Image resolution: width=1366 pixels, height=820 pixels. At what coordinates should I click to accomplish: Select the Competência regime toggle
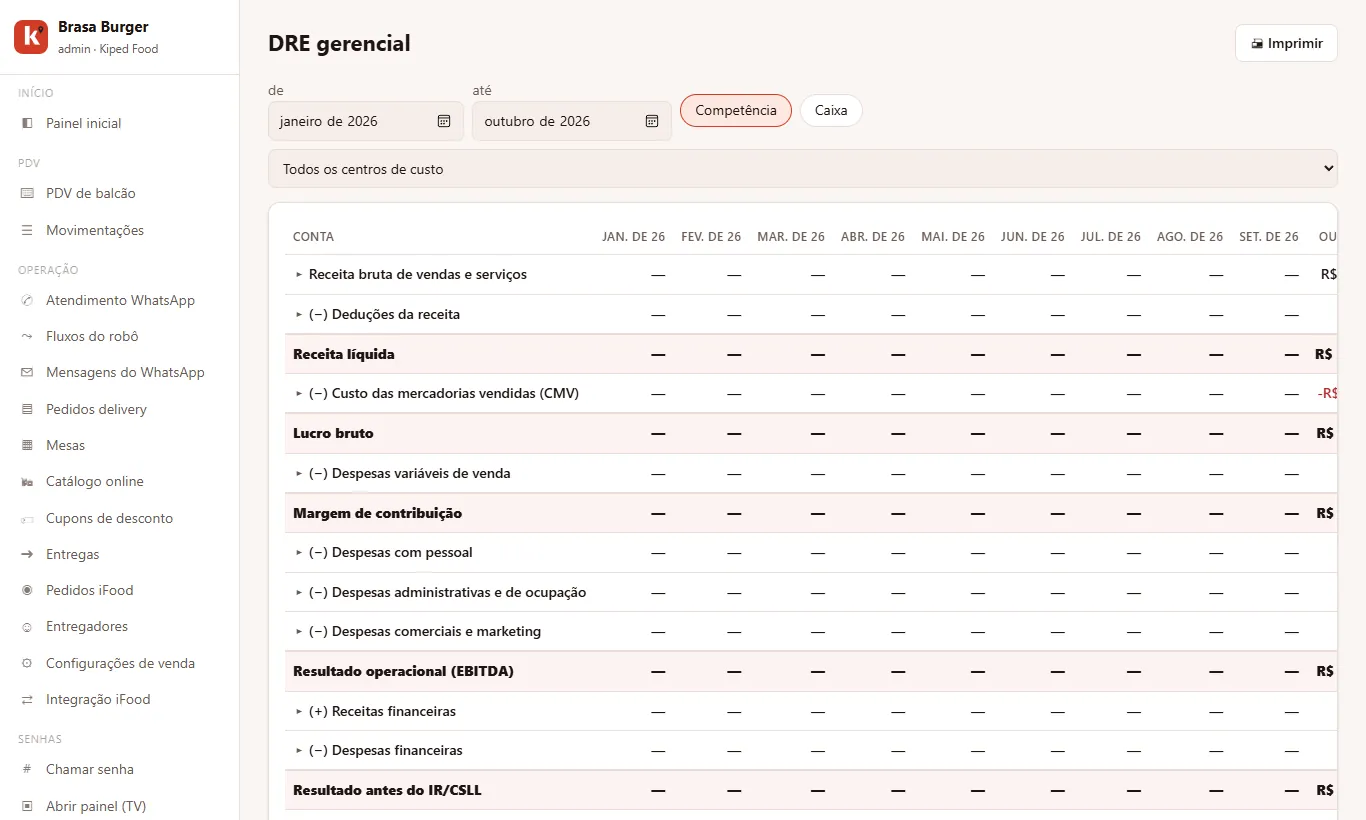(736, 110)
